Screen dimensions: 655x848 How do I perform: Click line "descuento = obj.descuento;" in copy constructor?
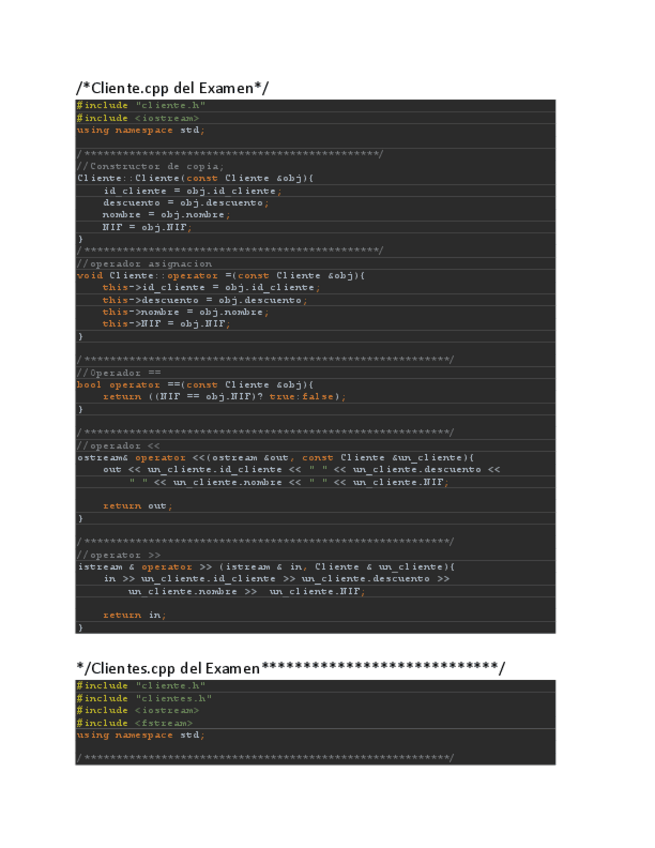(186, 203)
